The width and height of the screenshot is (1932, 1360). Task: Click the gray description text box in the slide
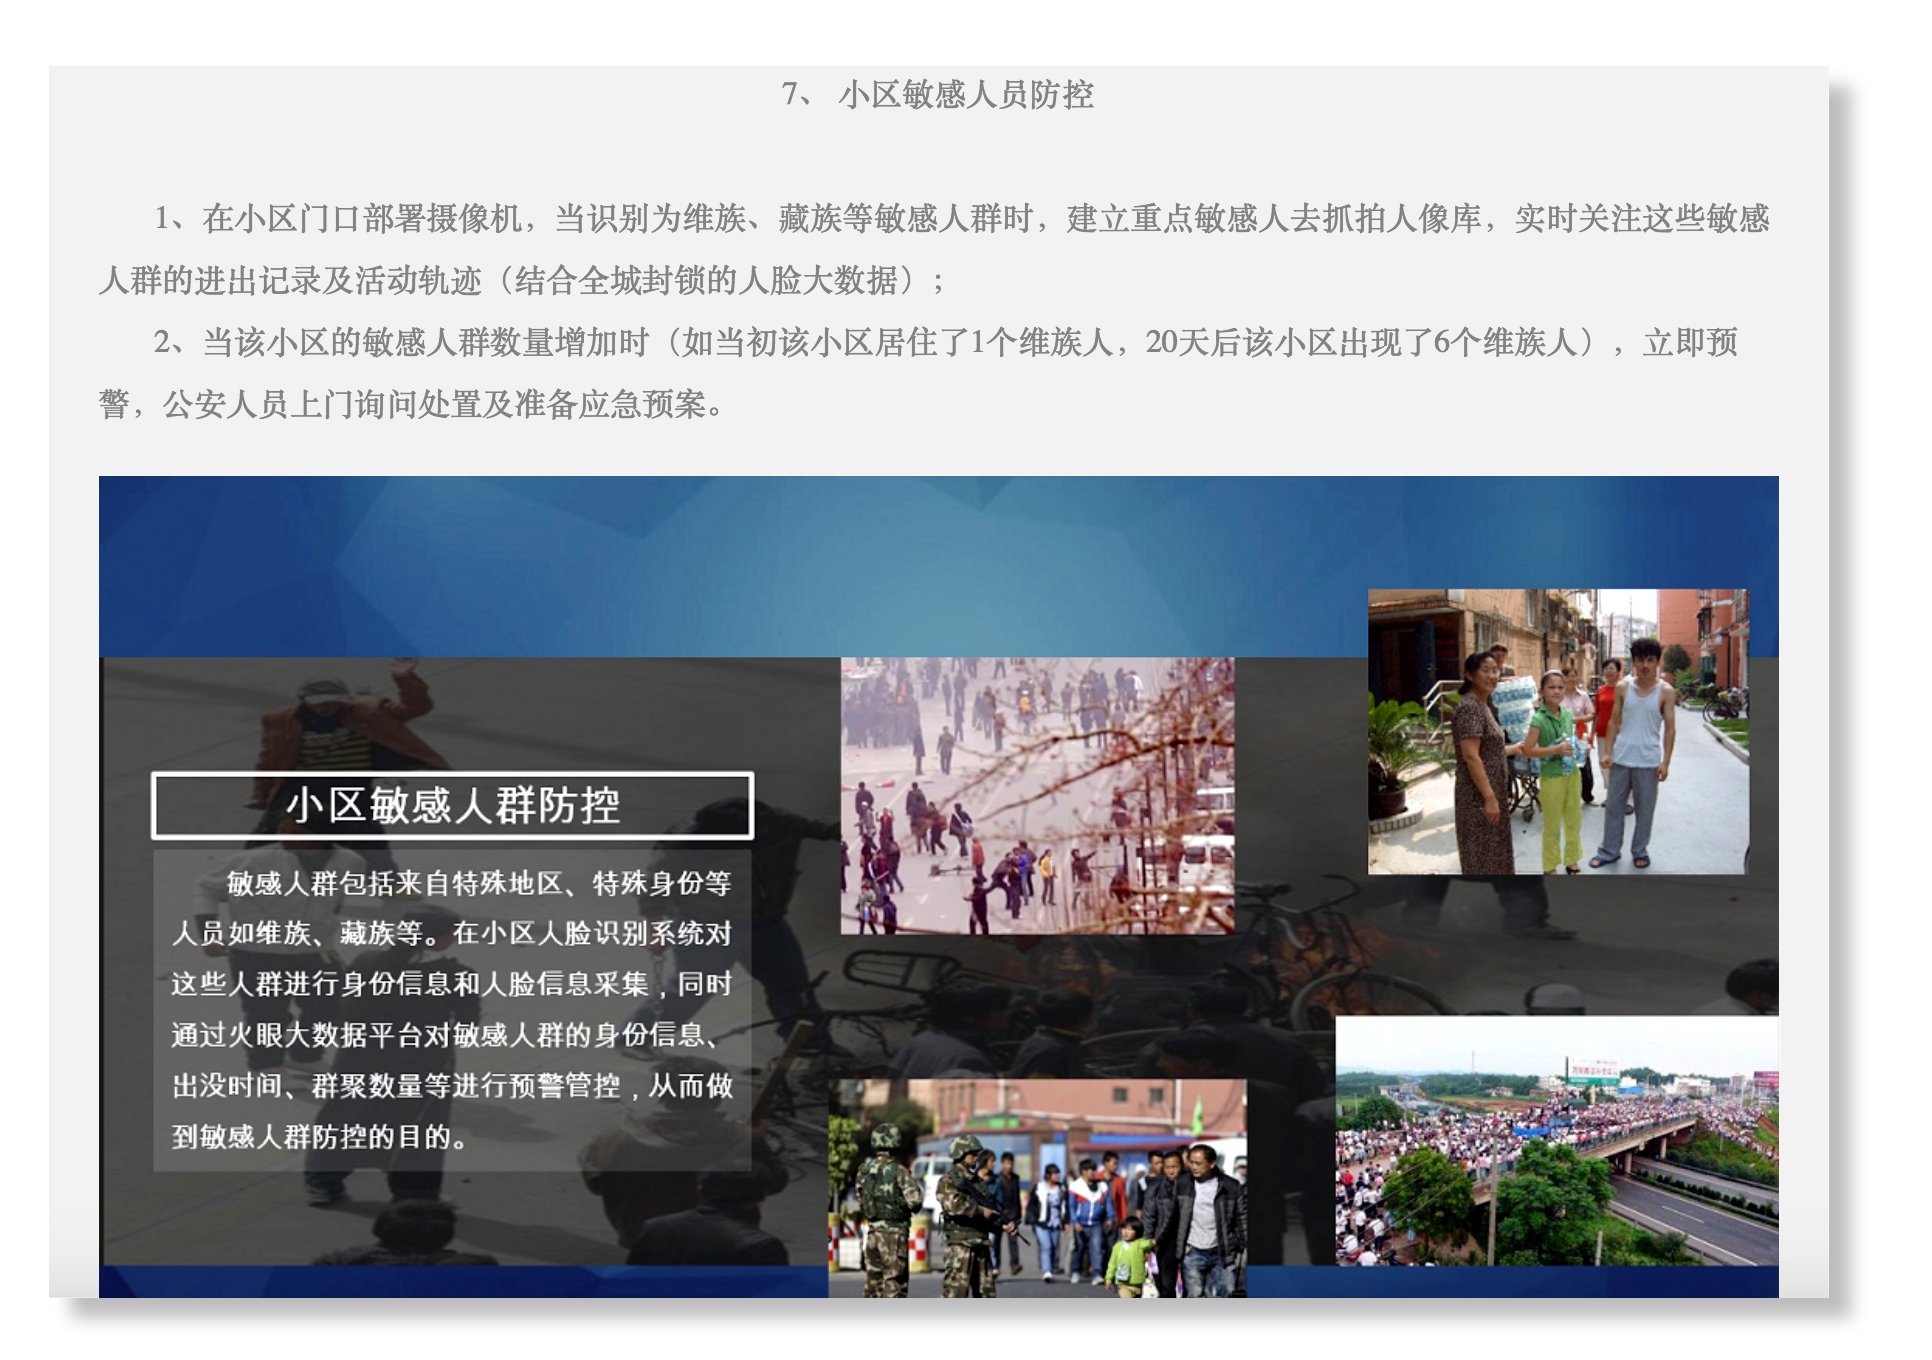click(x=452, y=1010)
